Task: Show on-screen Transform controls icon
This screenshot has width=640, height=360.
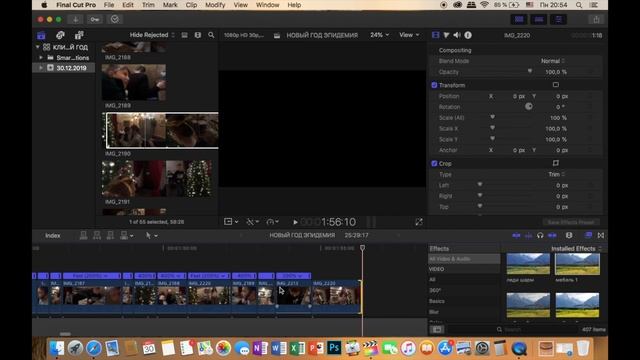Action: (x=556, y=85)
